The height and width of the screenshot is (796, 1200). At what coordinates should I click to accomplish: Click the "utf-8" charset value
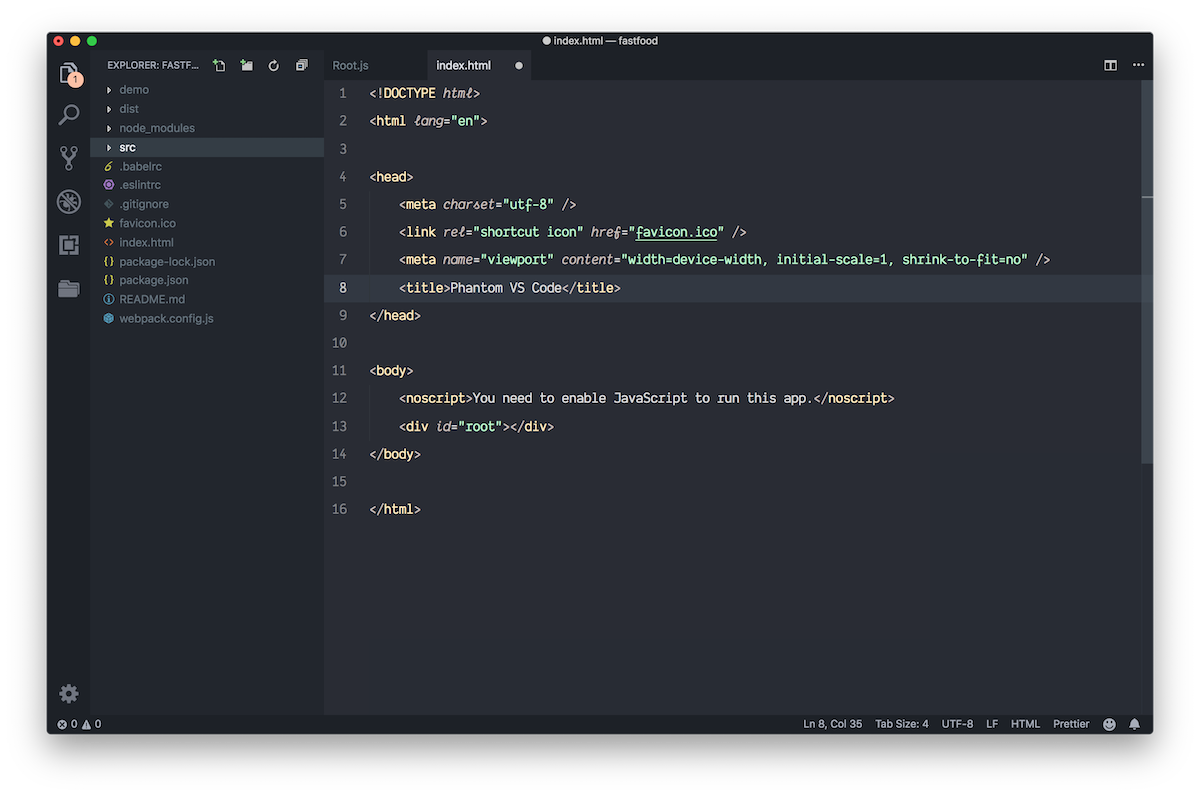click(528, 204)
